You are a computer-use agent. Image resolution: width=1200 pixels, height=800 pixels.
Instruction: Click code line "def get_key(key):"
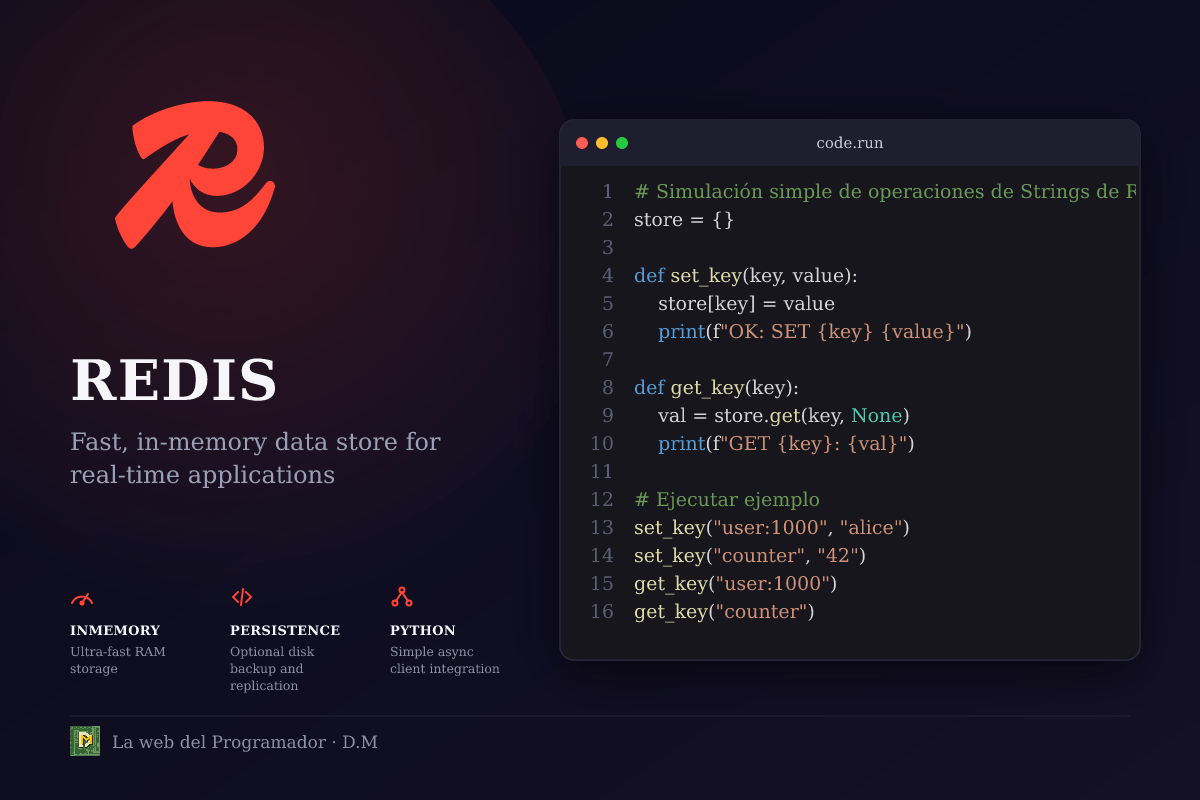(717, 387)
